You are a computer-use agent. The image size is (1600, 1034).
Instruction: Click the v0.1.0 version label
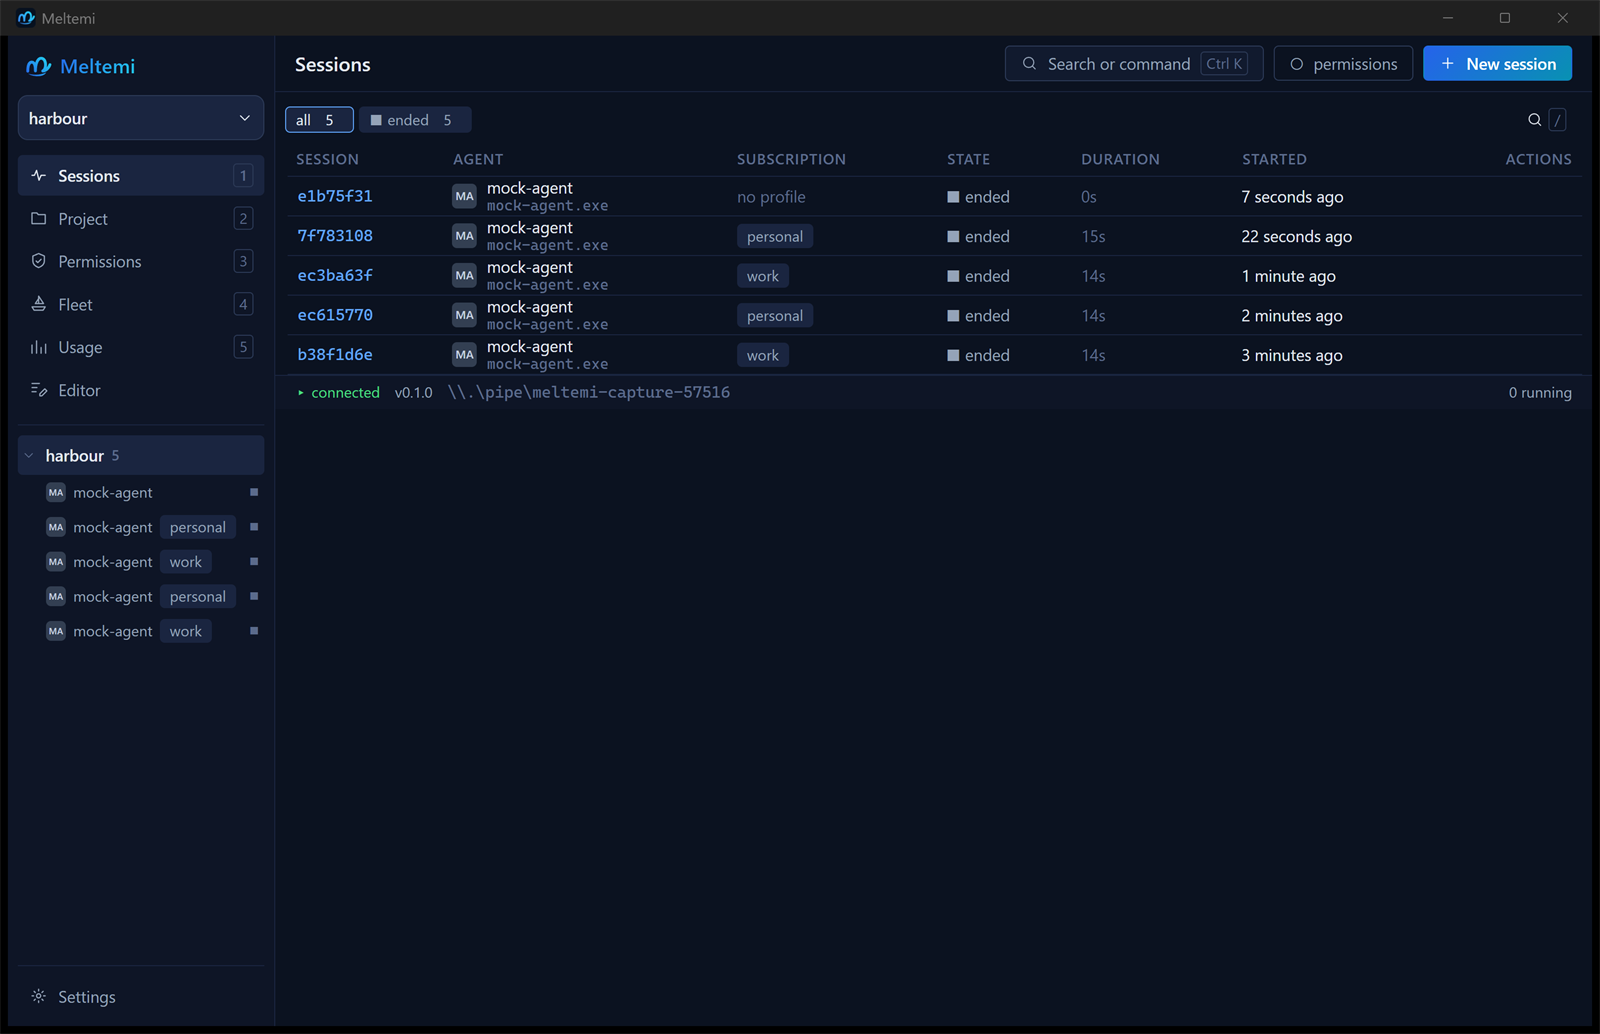[413, 393]
